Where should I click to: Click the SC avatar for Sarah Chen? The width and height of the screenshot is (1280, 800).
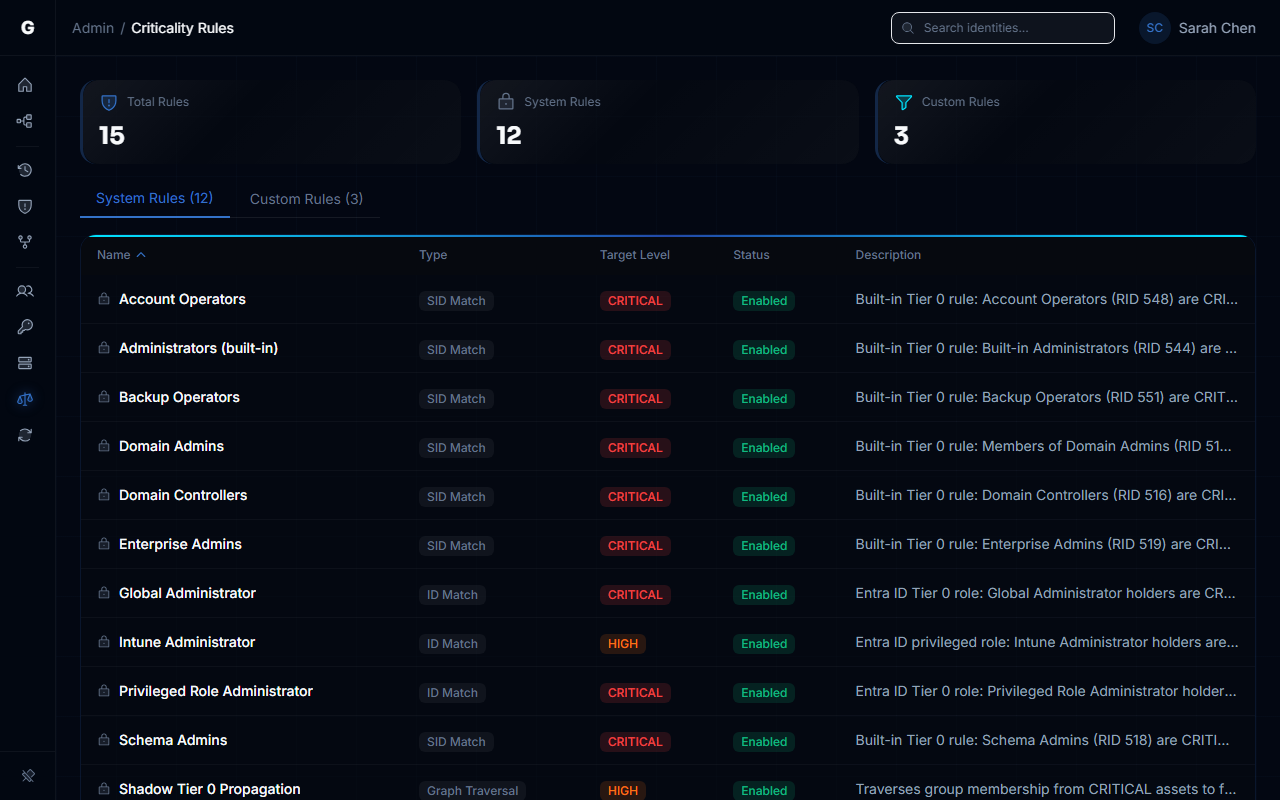(1154, 28)
